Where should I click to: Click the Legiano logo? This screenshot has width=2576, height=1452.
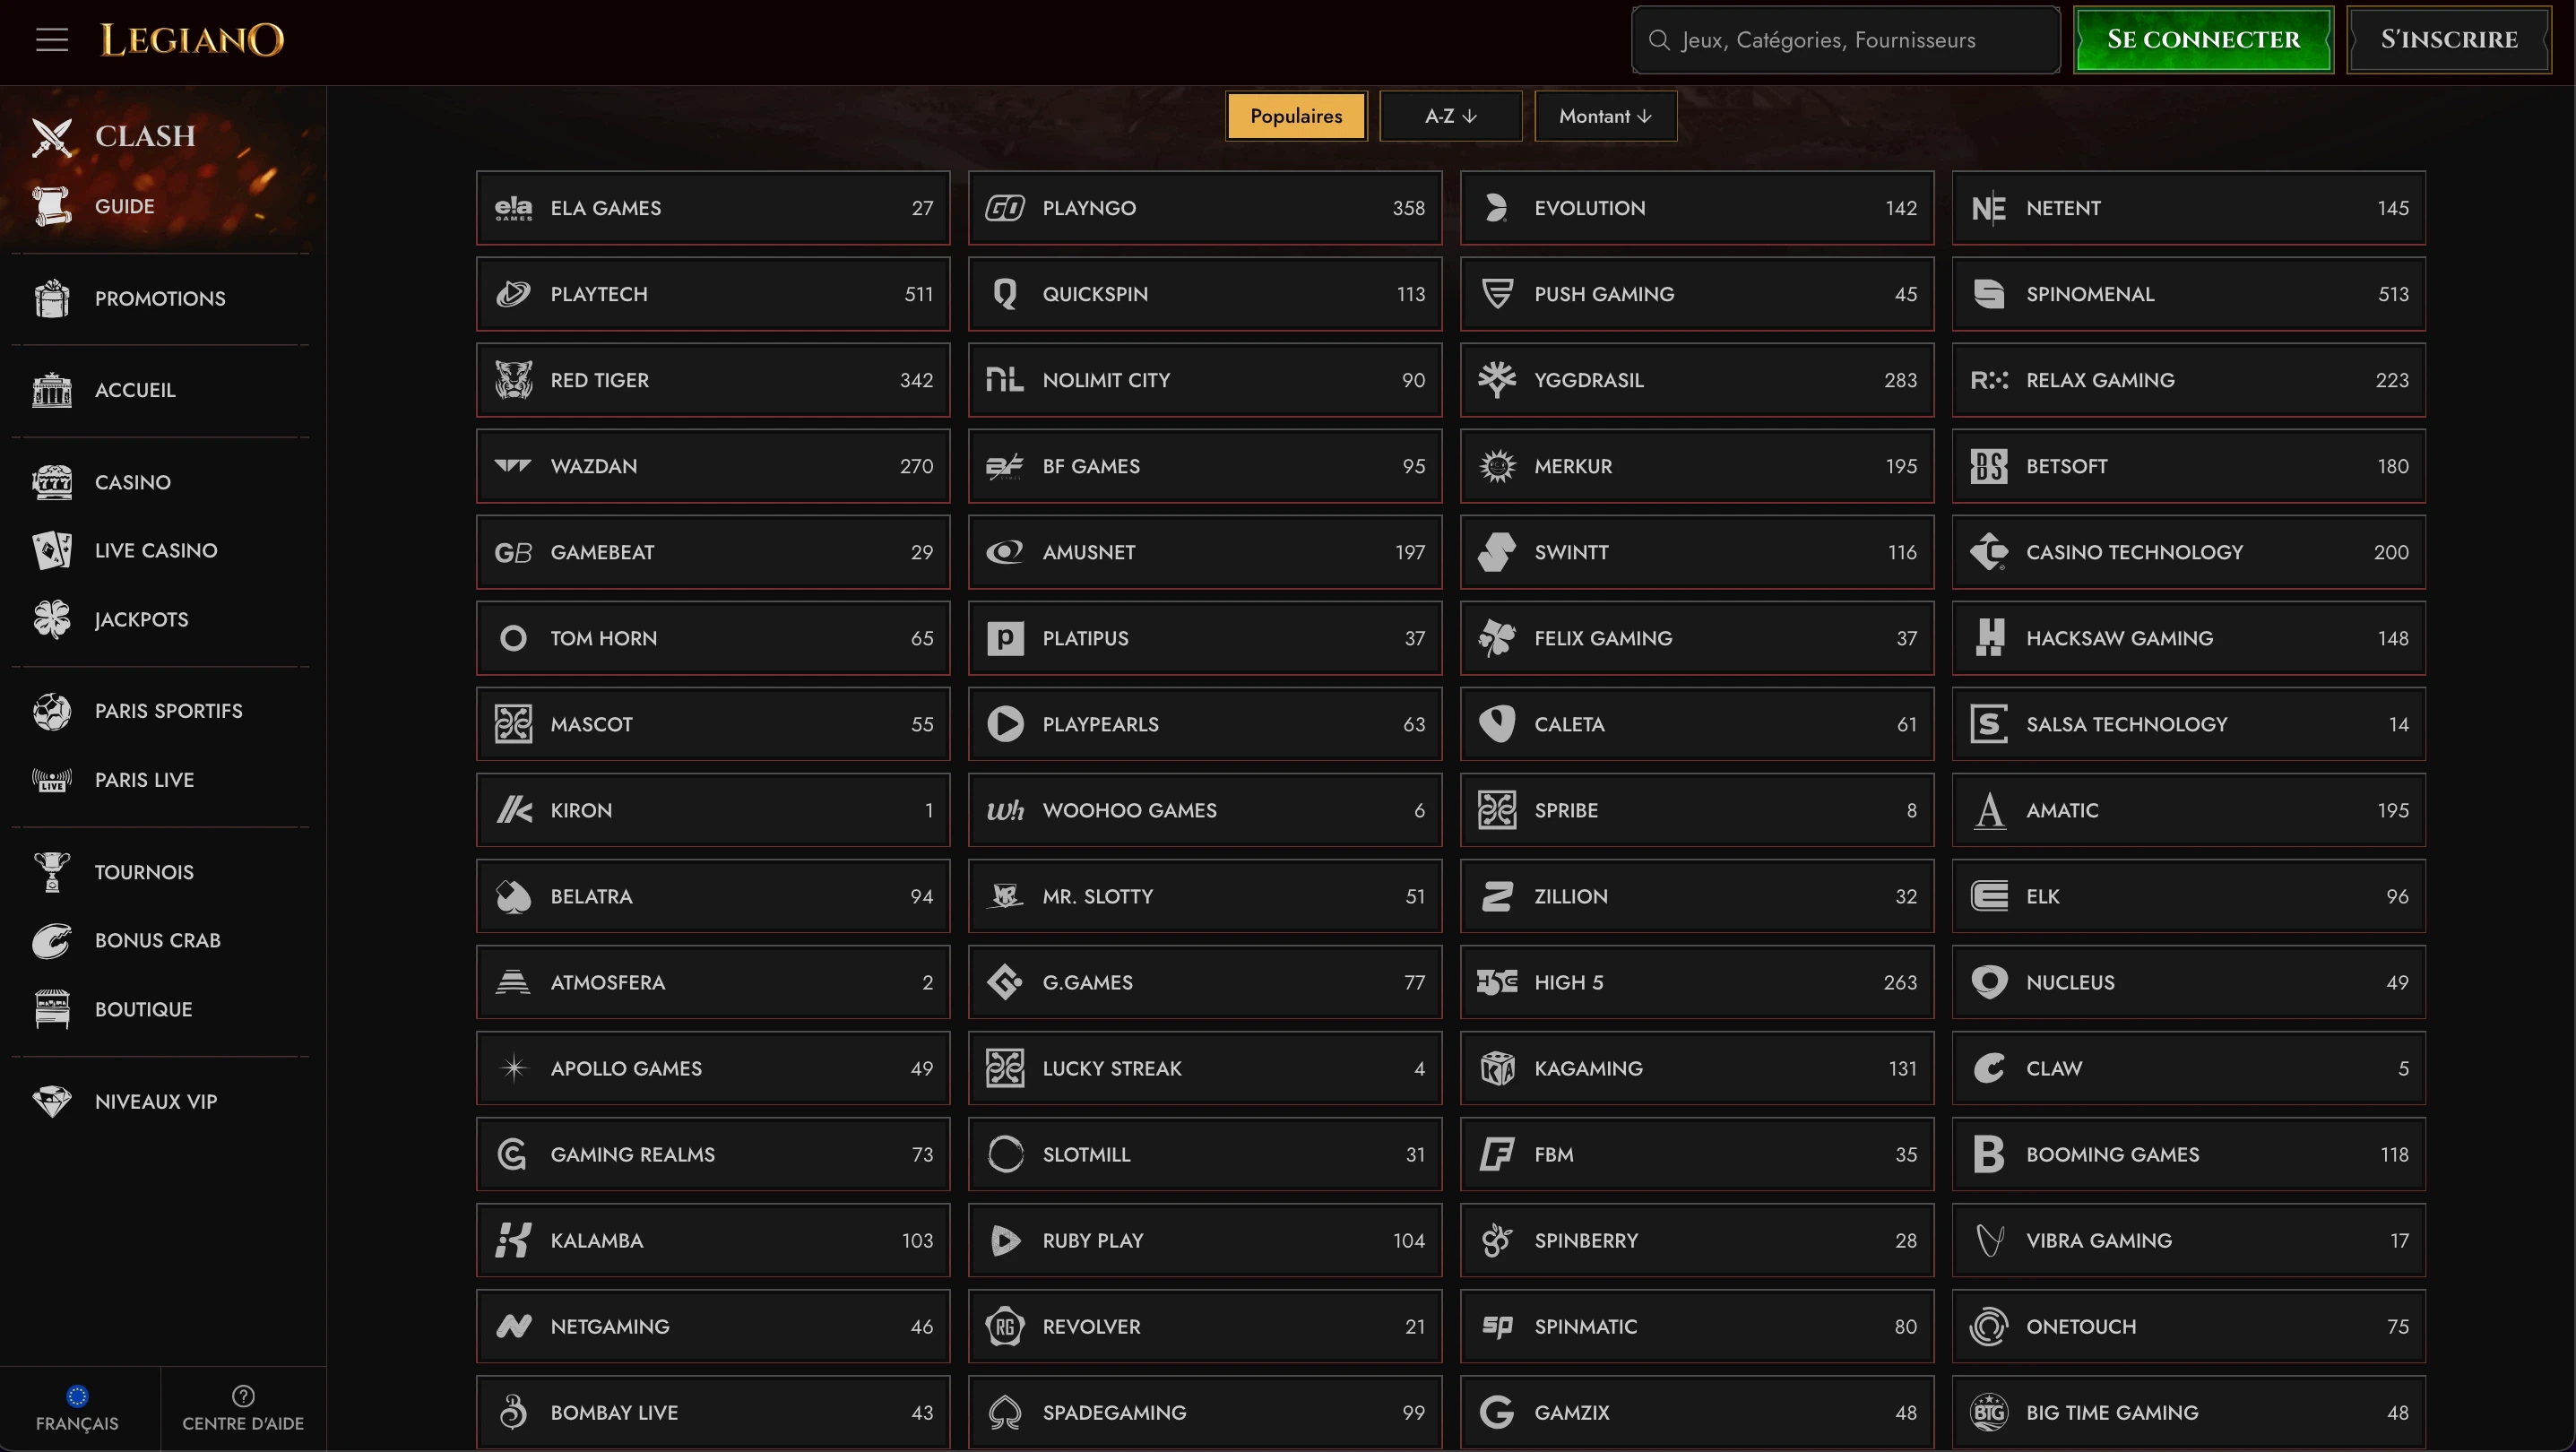click(192, 40)
